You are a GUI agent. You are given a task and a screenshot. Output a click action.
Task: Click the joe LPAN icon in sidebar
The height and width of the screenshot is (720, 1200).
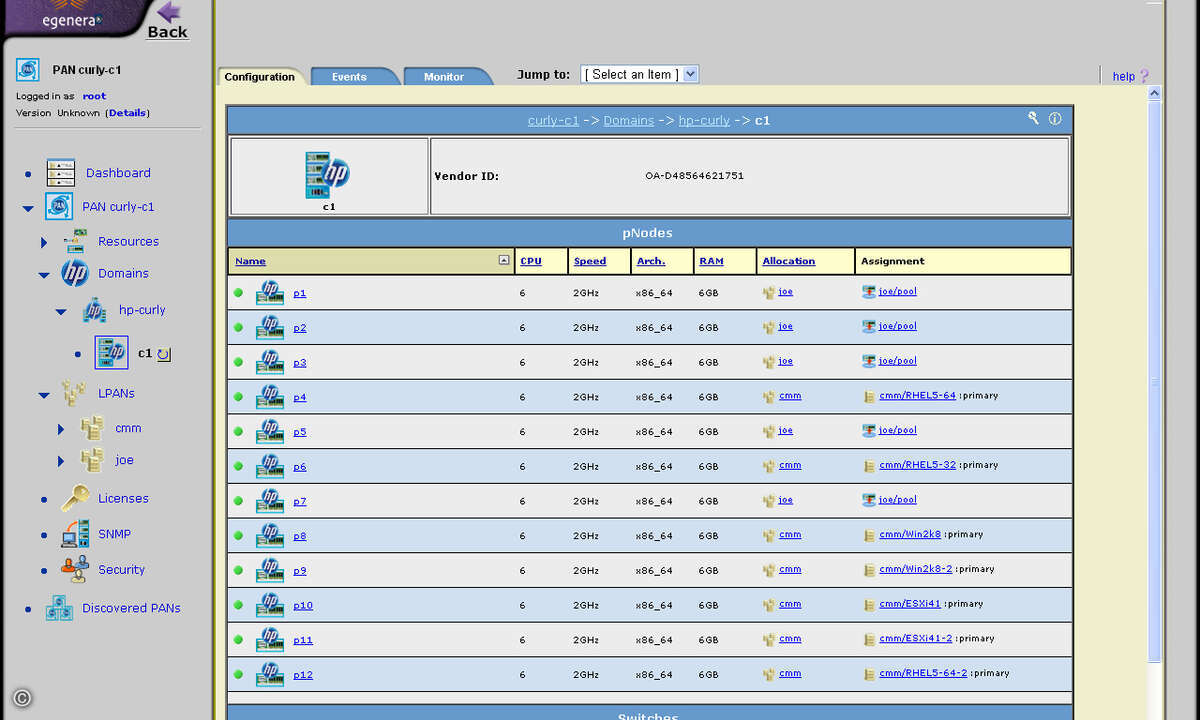pyautogui.click(x=91, y=460)
